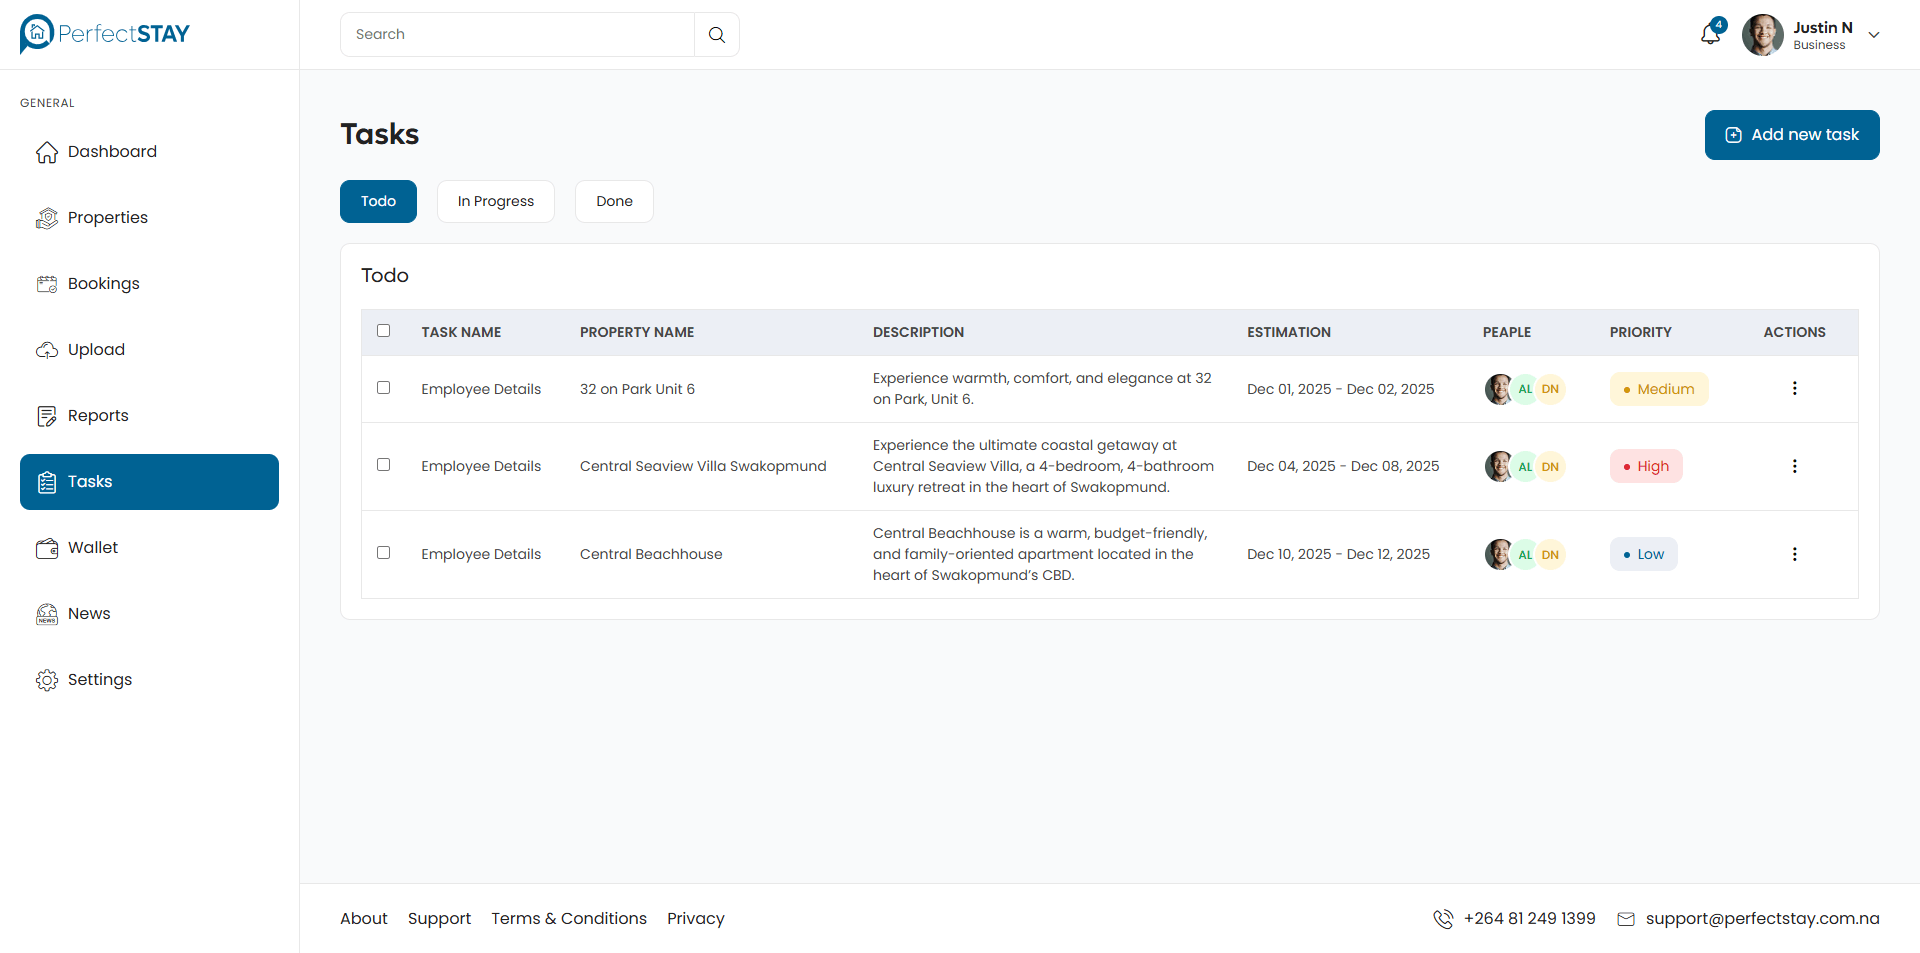Open Settings via its gear icon

click(x=47, y=680)
